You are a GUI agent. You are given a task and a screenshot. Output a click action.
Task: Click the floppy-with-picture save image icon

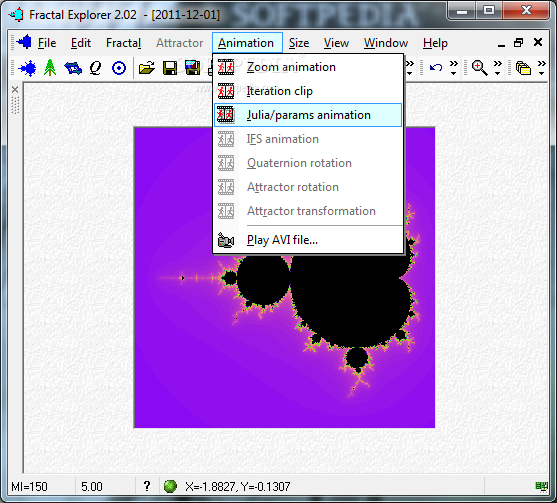pyautogui.click(x=193, y=67)
